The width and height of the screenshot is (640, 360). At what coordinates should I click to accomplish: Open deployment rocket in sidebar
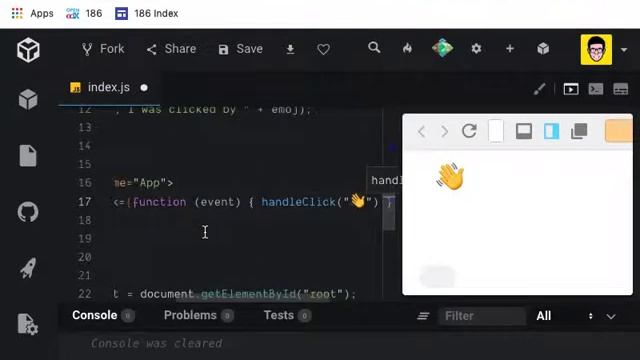click(x=28, y=268)
